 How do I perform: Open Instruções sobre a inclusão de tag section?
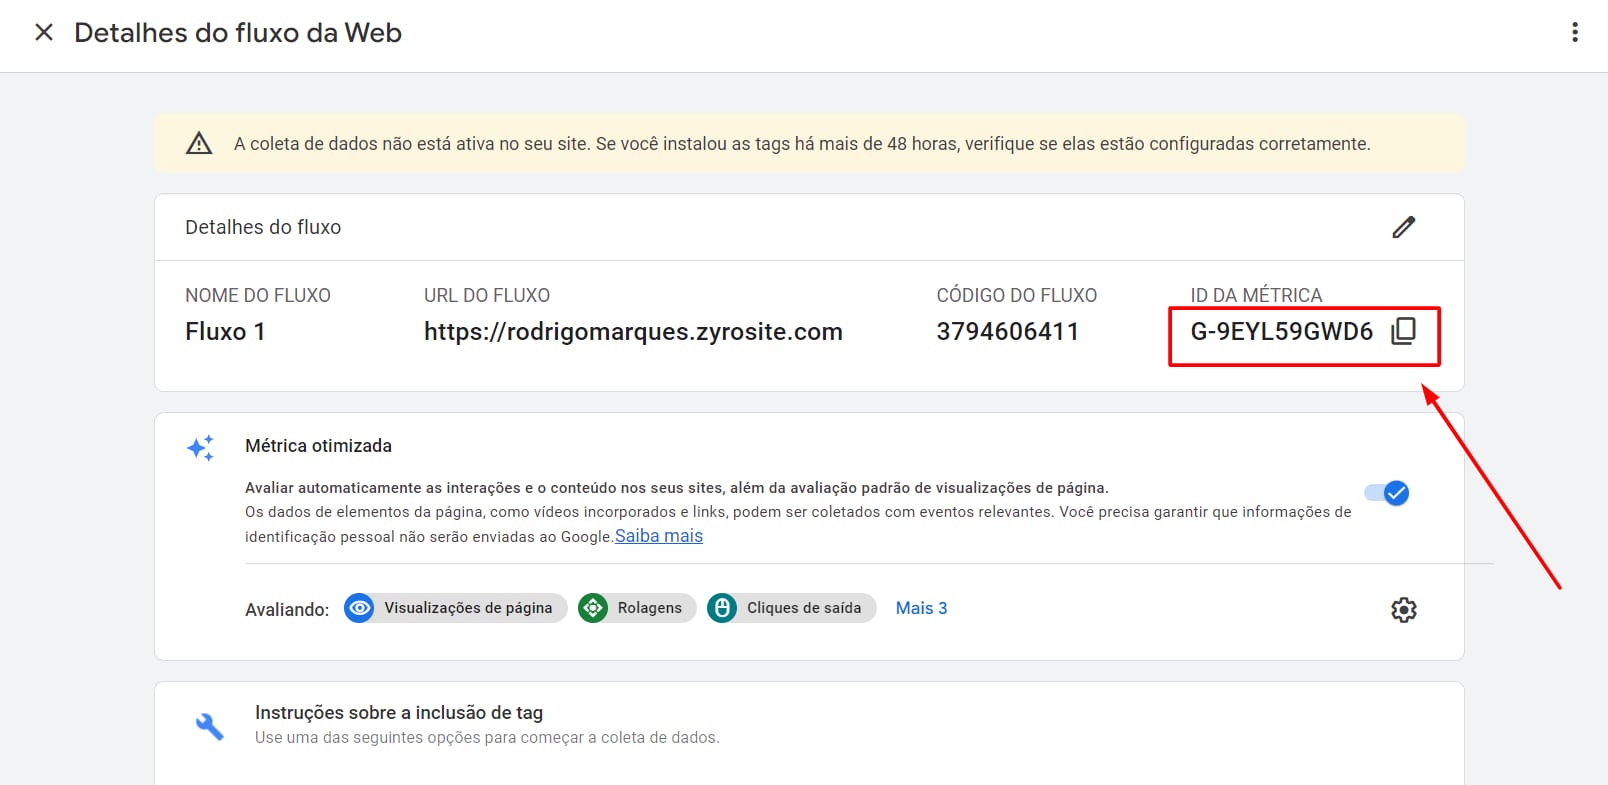(x=399, y=713)
